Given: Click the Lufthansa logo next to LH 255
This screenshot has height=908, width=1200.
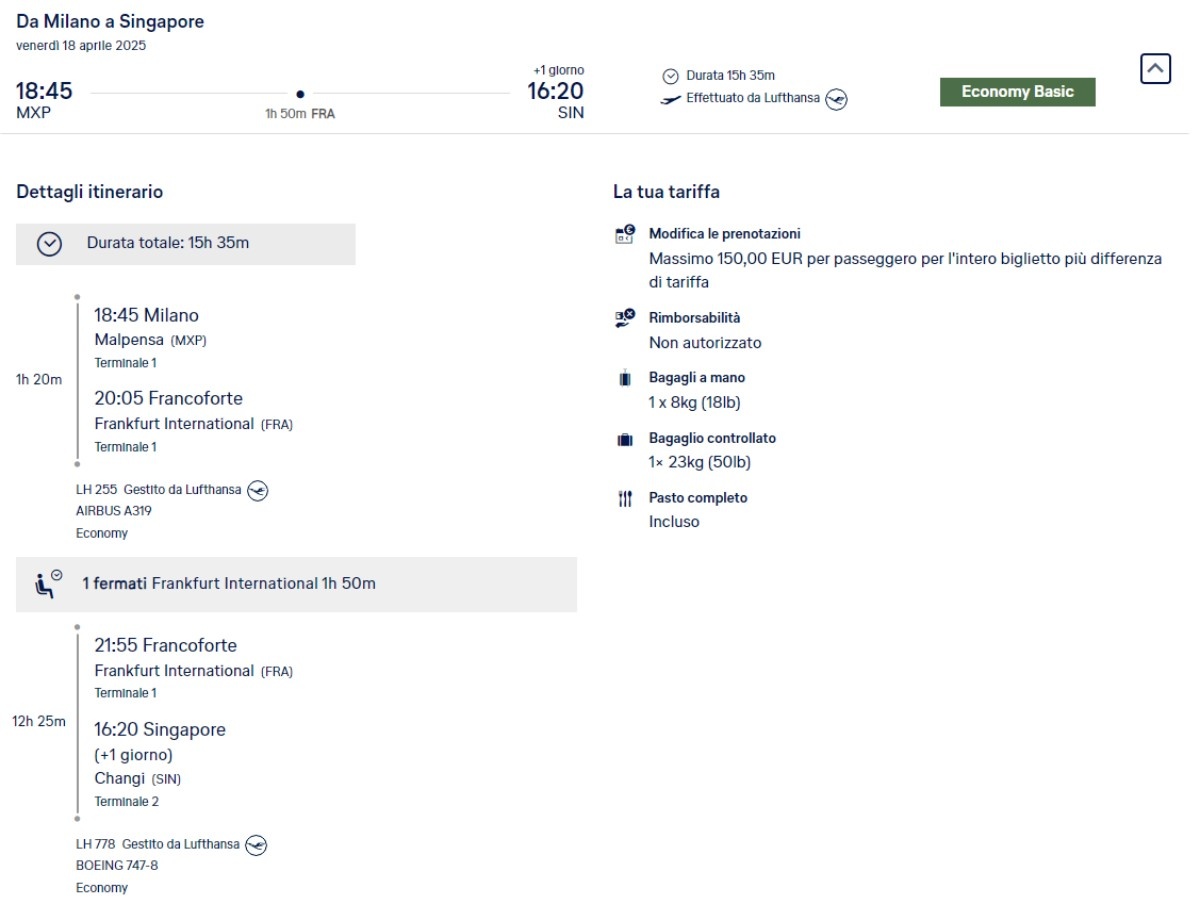Looking at the screenshot, I should pyautogui.click(x=257, y=490).
